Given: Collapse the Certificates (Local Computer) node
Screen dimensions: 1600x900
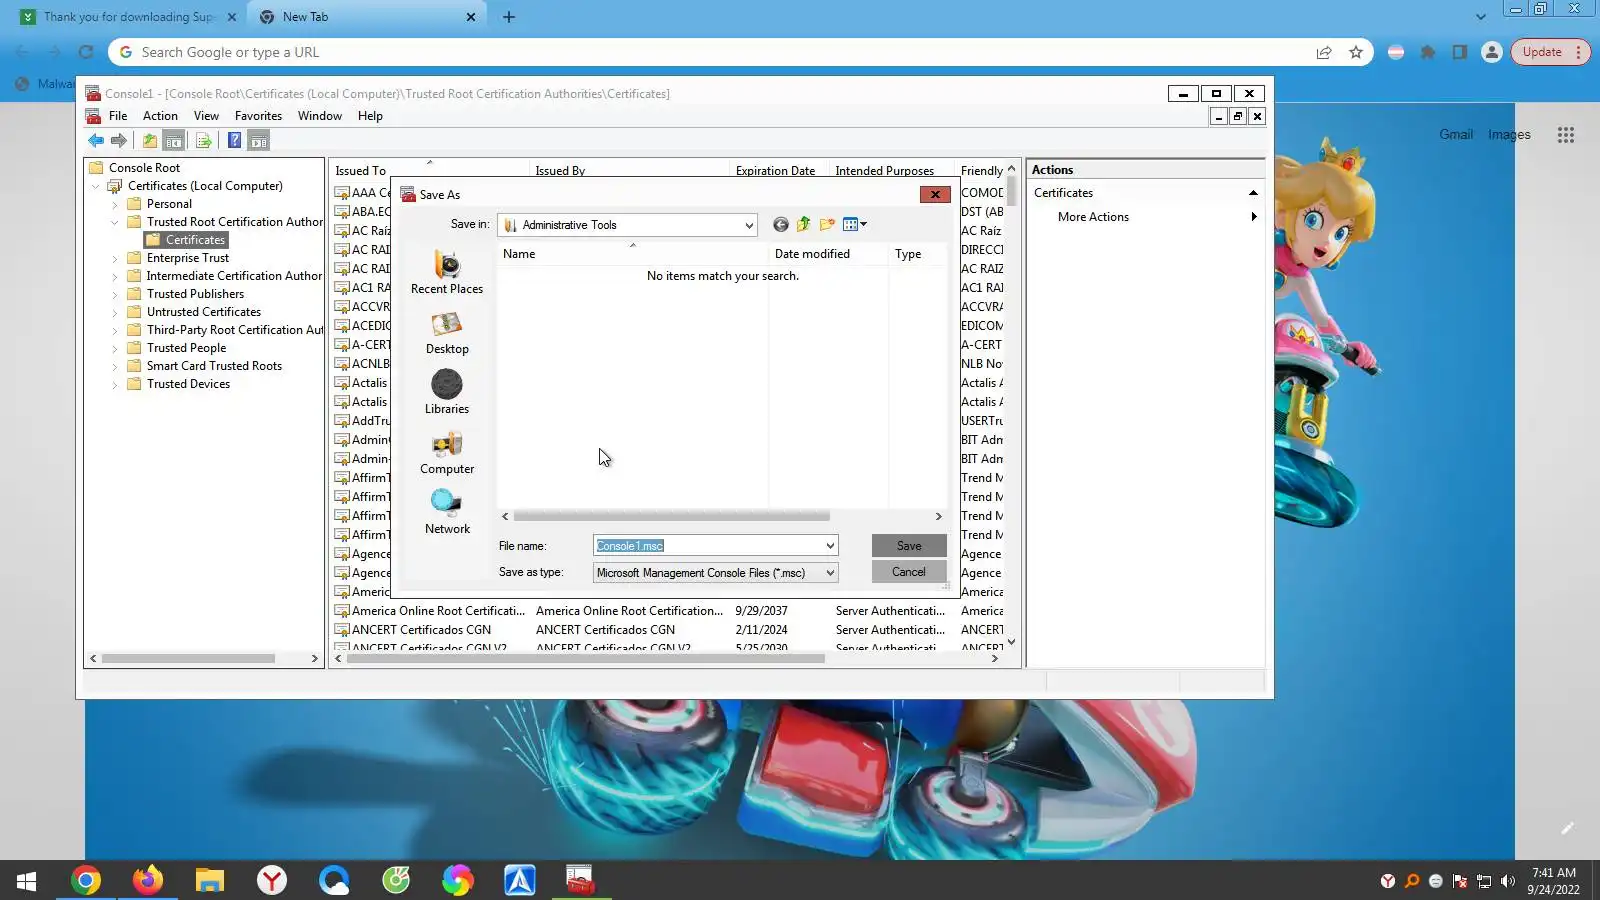Looking at the screenshot, I should [x=96, y=186].
